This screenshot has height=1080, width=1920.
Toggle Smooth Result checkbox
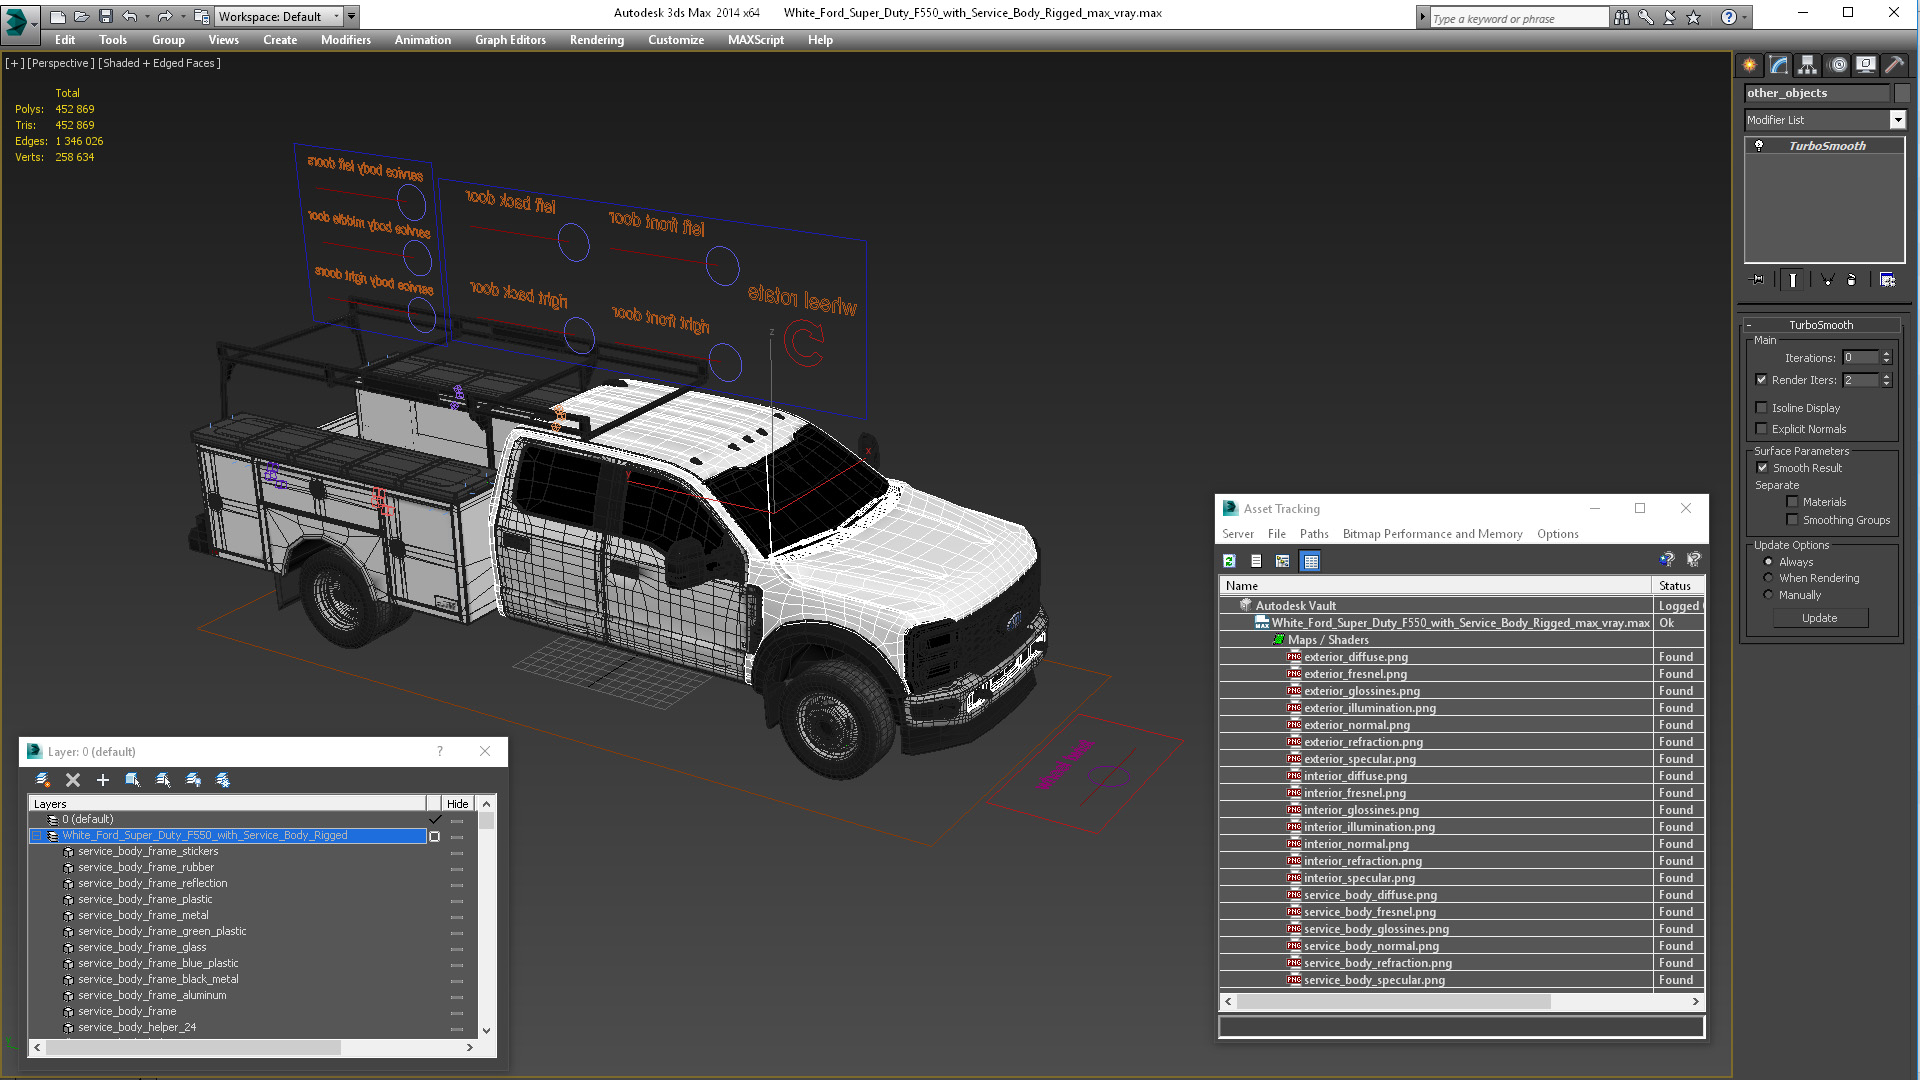[x=1762, y=468]
